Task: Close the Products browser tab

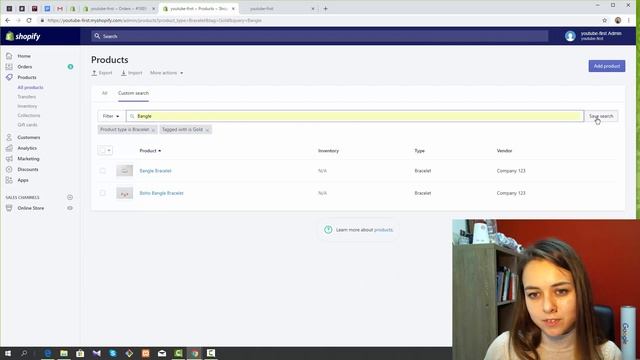Action: click(x=233, y=9)
